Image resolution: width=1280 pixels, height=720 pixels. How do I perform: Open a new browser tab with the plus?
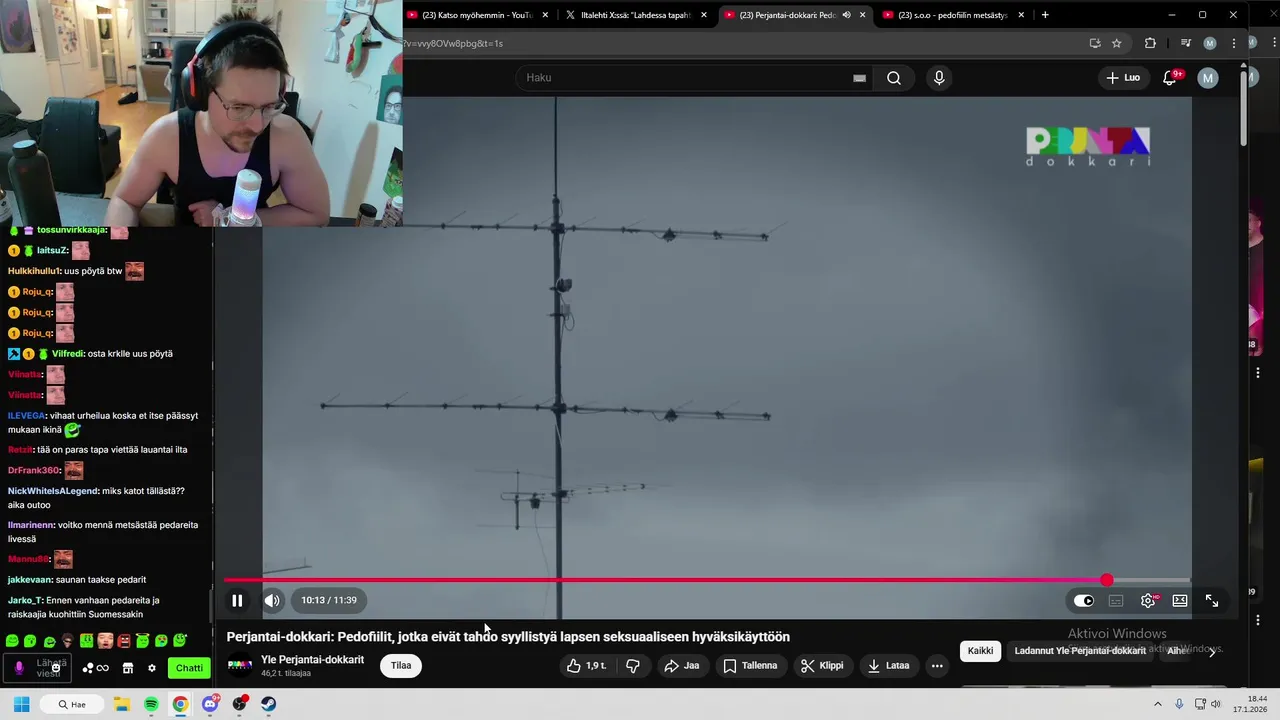1045,15
